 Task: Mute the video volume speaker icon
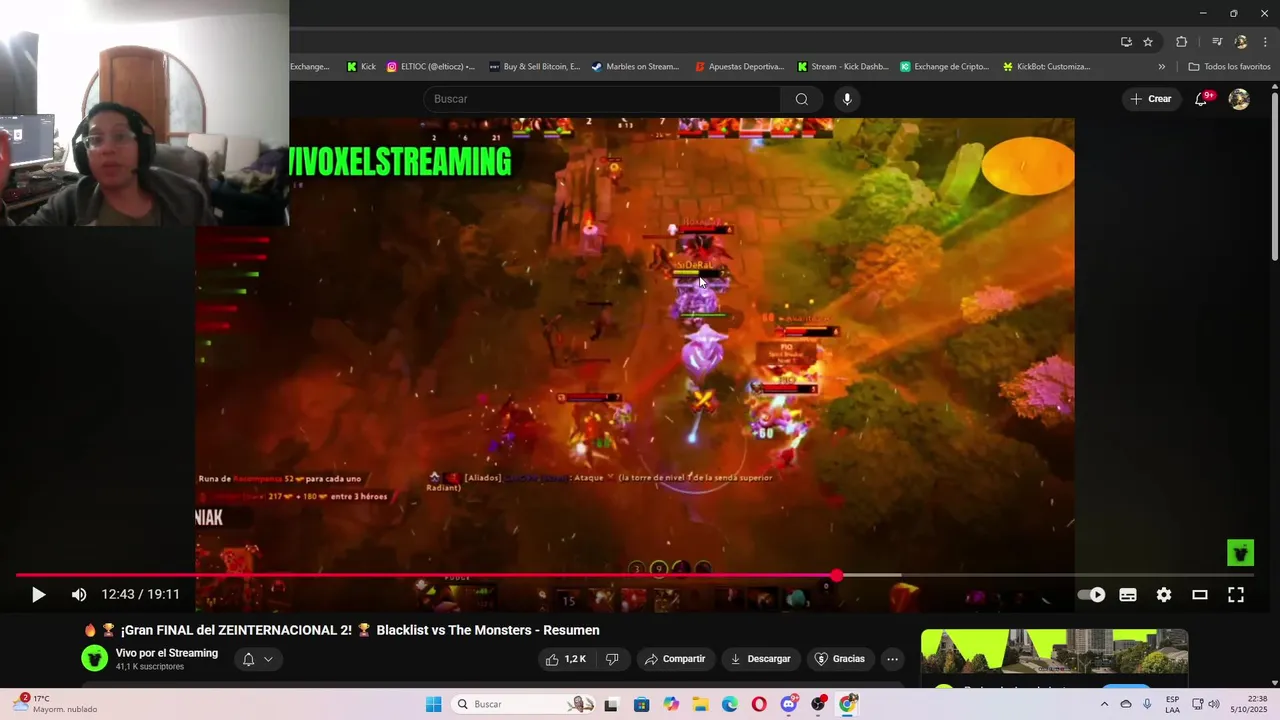pos(79,595)
